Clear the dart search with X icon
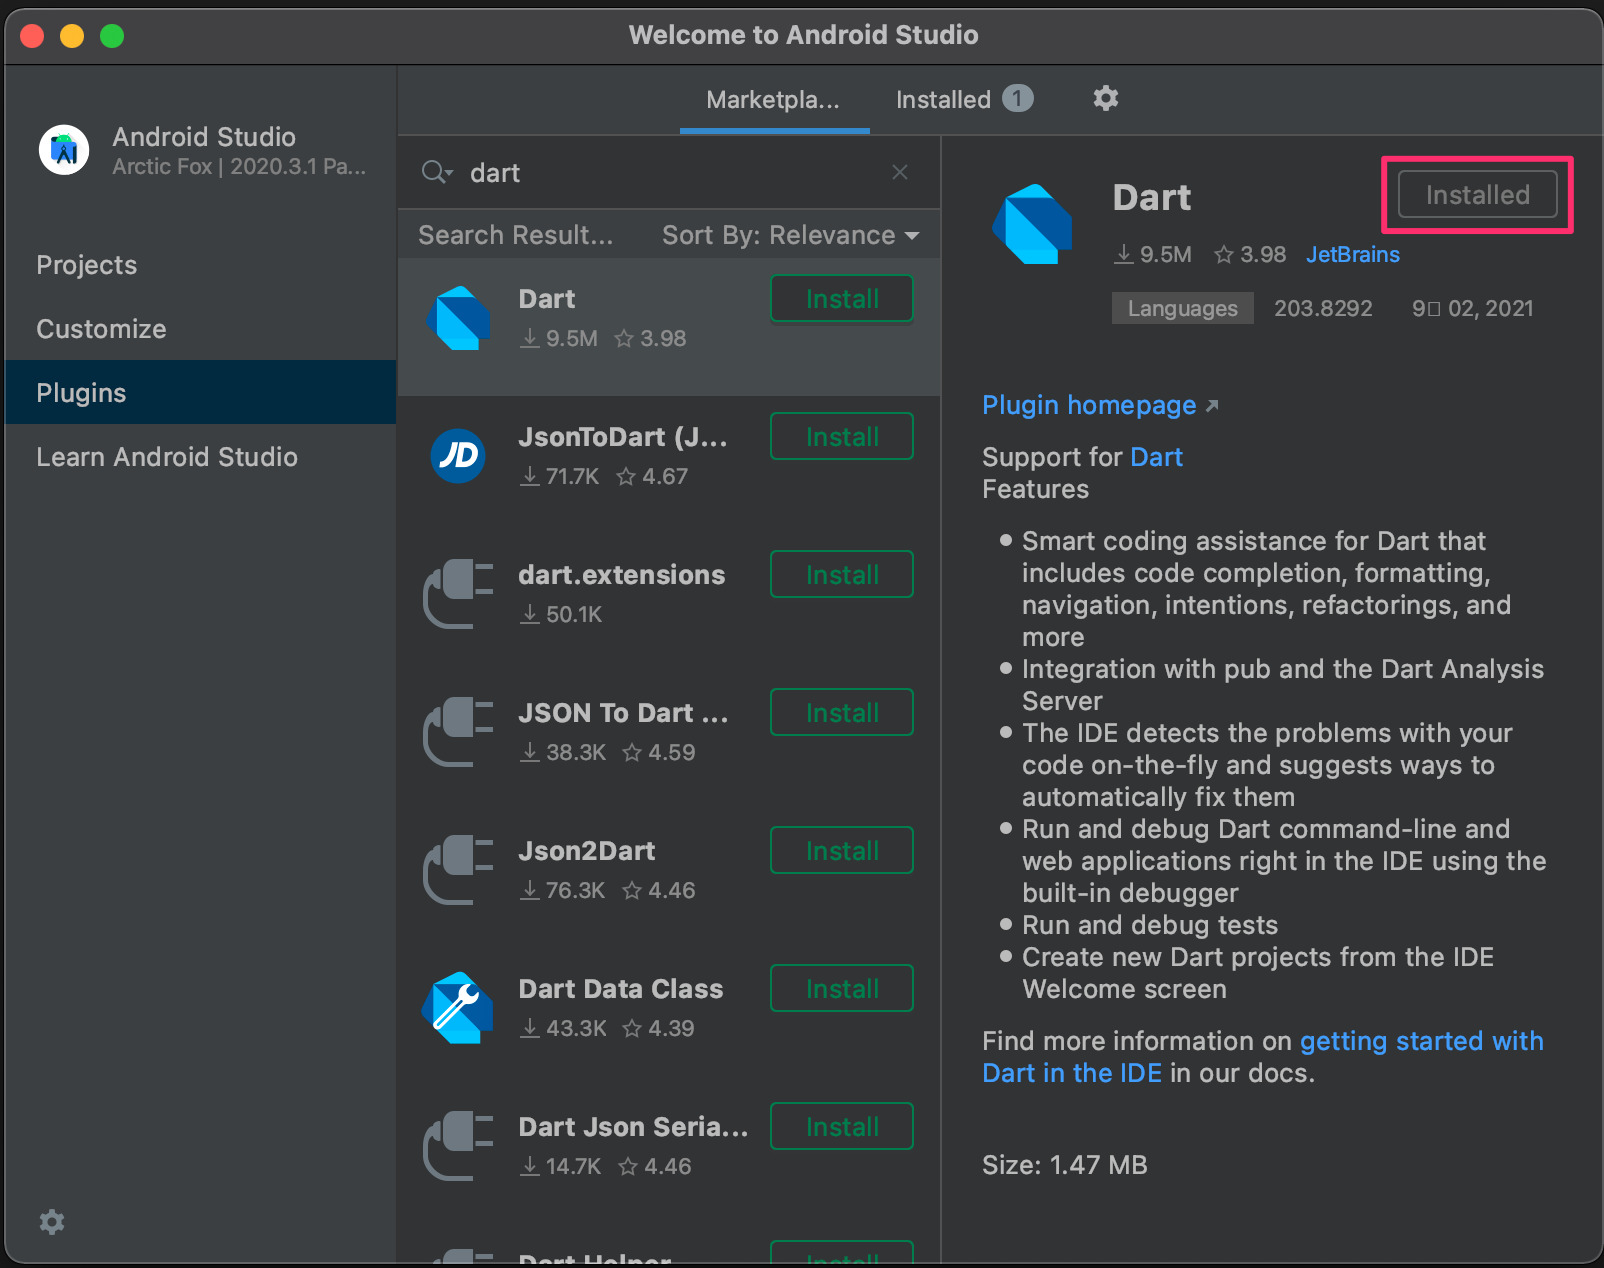This screenshot has width=1604, height=1268. 900,172
